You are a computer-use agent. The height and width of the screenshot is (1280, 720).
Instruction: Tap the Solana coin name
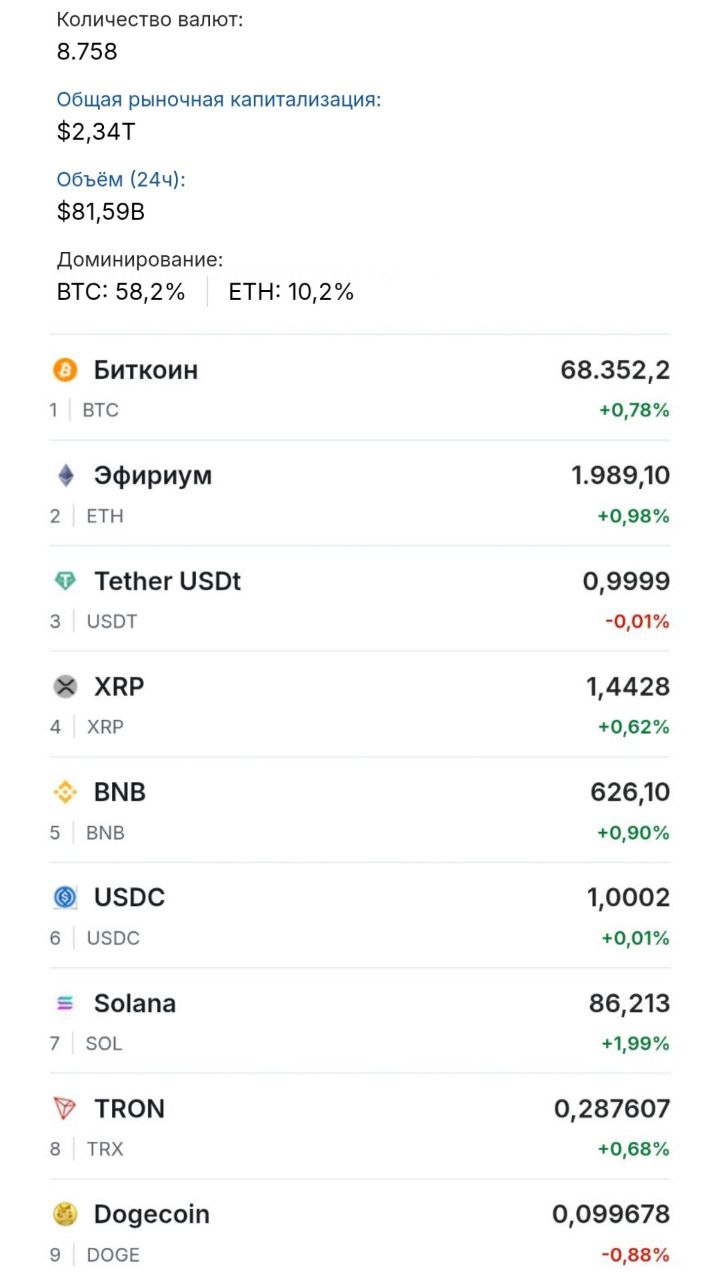tap(135, 1003)
